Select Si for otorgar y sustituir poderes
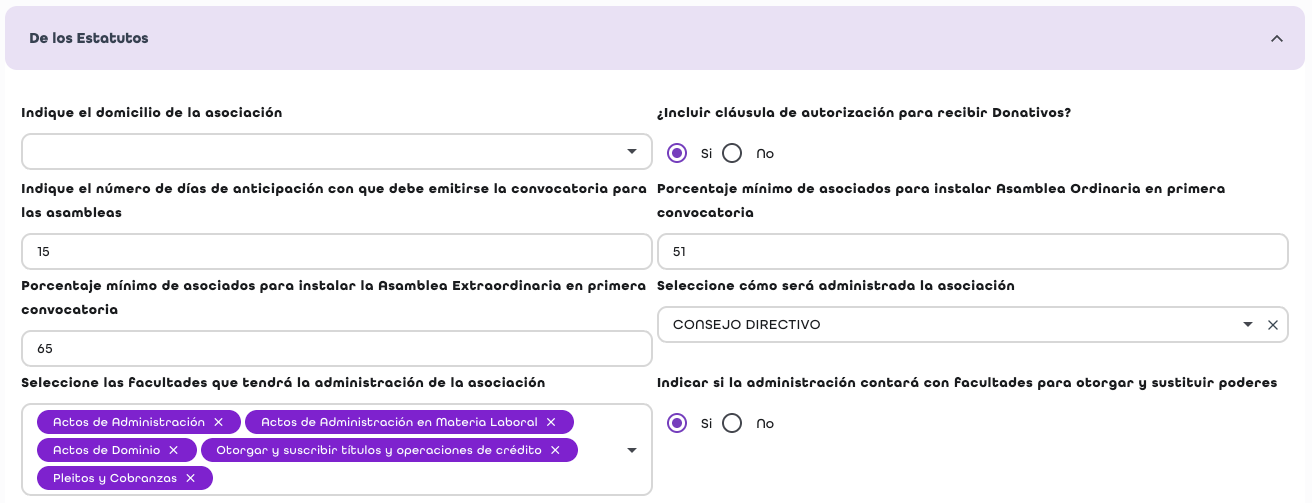 tap(677, 423)
